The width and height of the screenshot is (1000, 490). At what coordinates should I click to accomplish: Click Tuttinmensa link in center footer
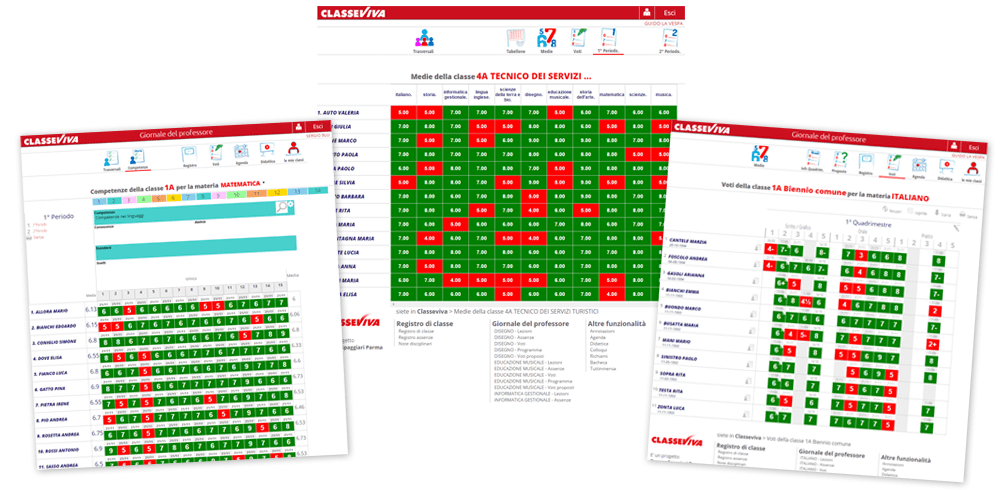(603, 368)
